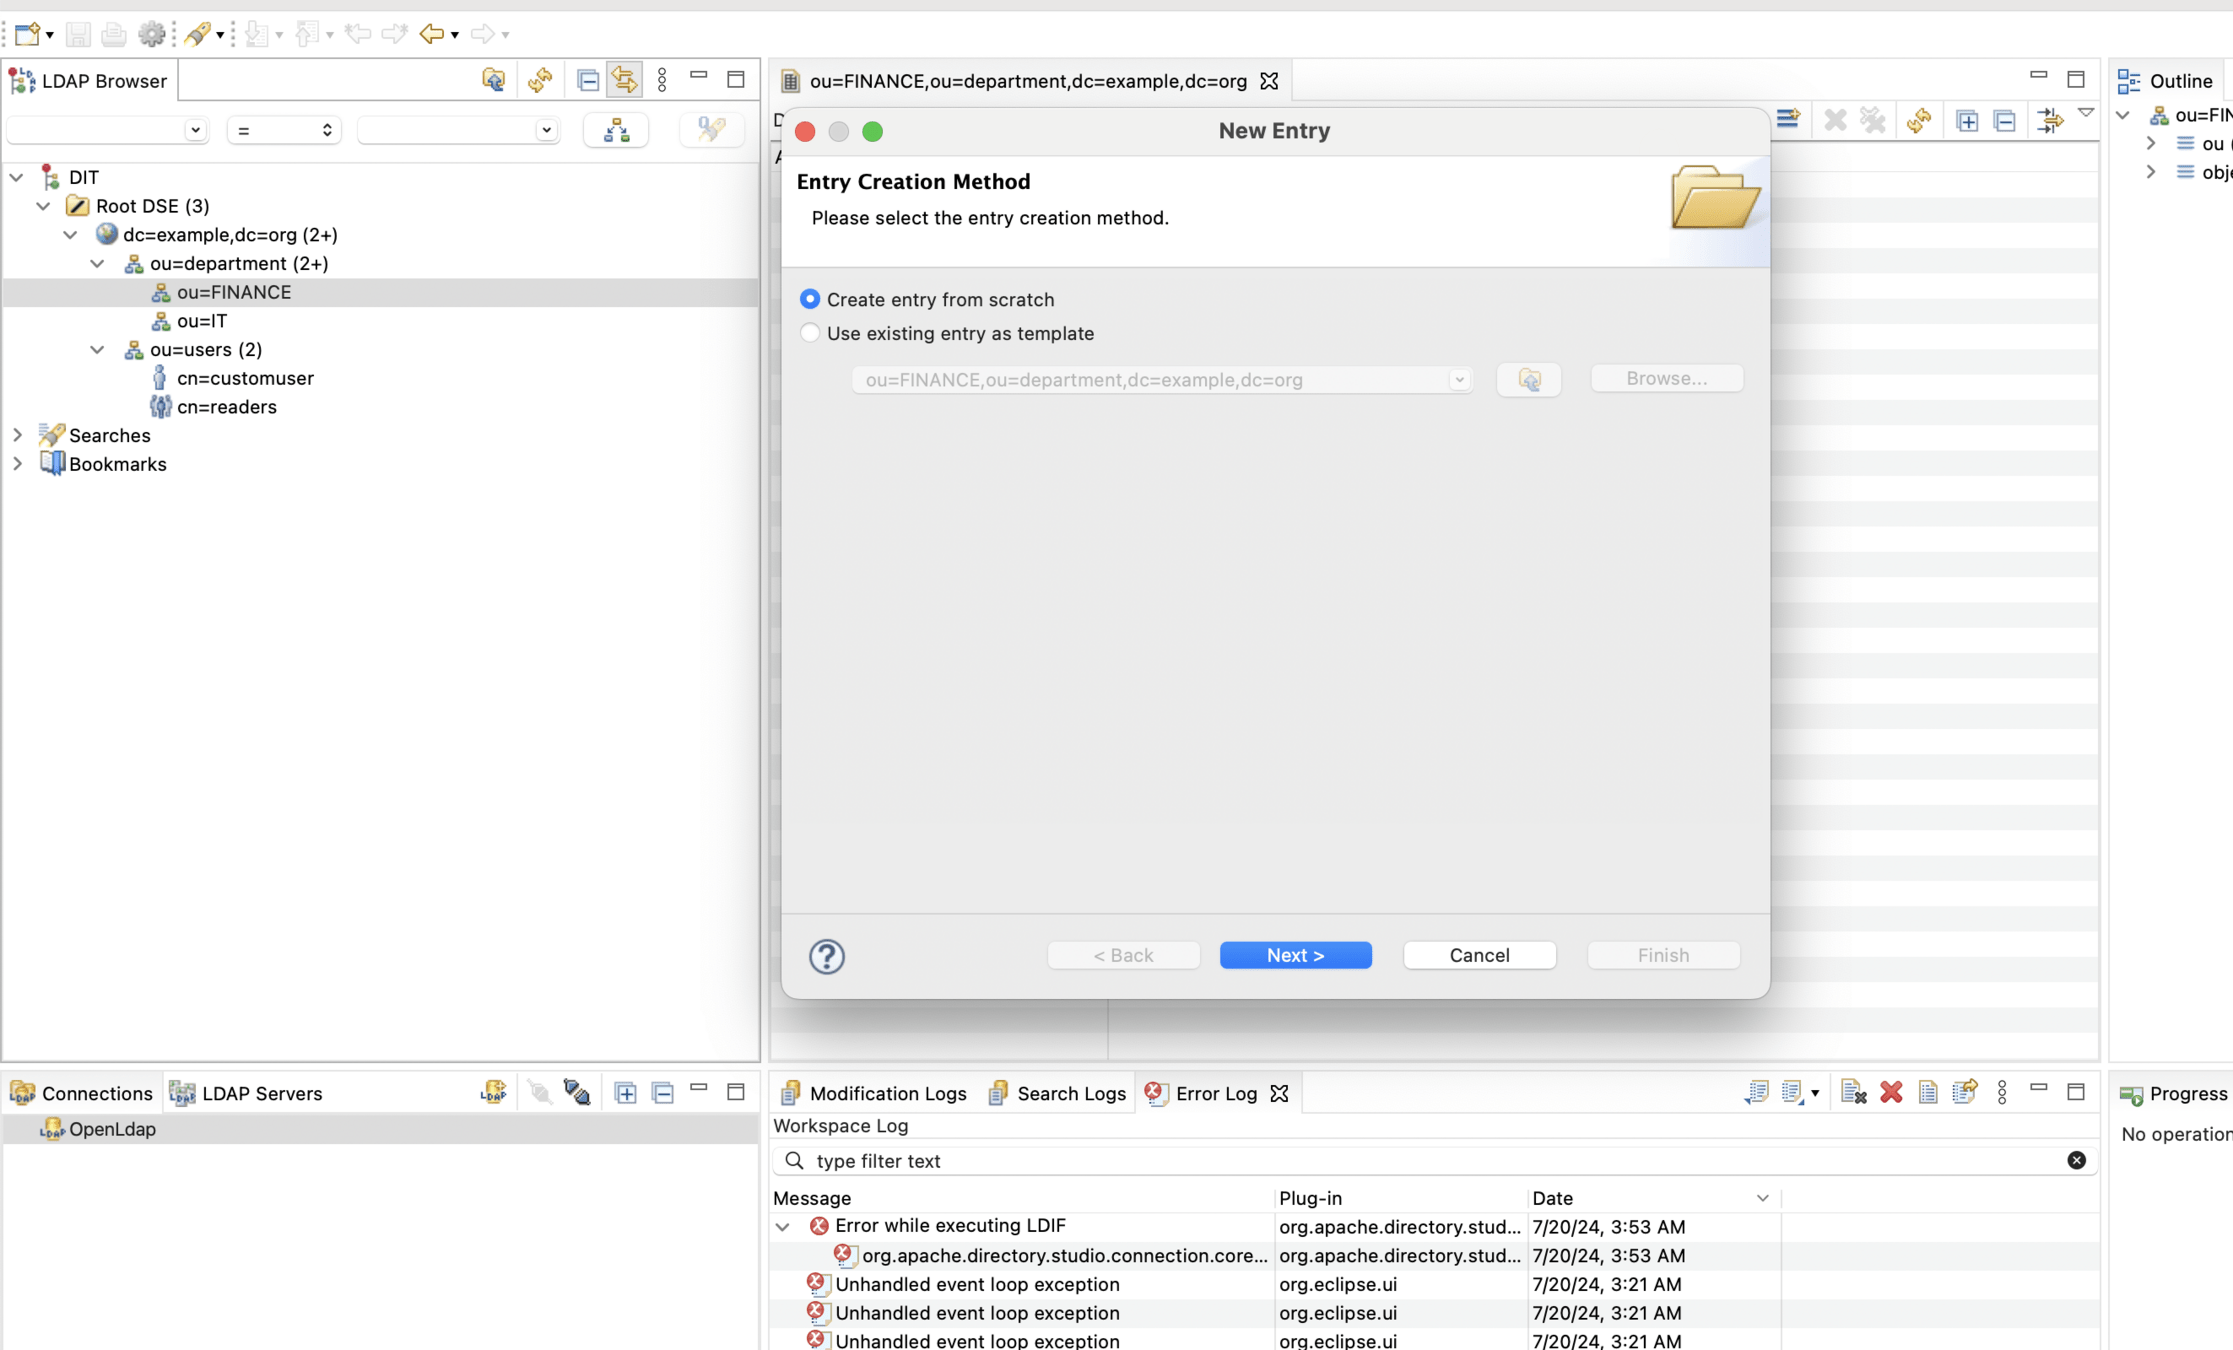Click the refresh icon in LDAP Browser toolbar
2233x1350 pixels.
pos(540,80)
